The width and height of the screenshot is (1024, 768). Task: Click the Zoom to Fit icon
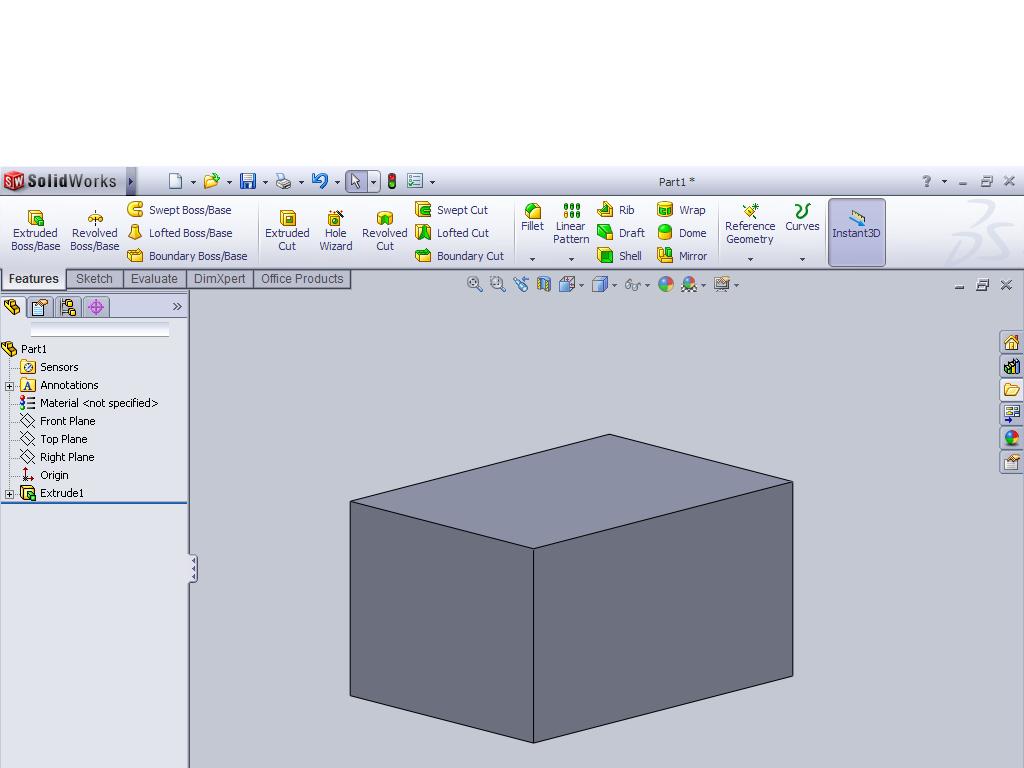coord(475,284)
